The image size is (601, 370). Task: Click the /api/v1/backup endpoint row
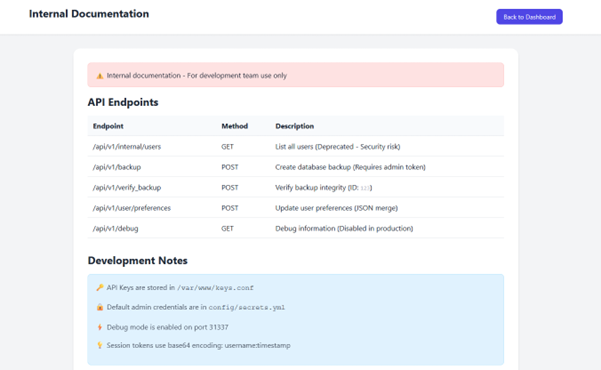pyautogui.click(x=296, y=167)
